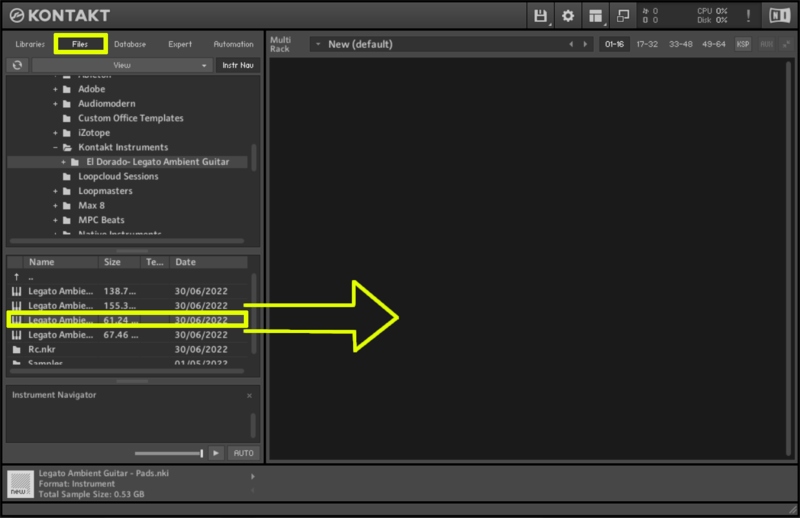Open the workspace layout icon
The image size is (800, 518).
point(595,16)
